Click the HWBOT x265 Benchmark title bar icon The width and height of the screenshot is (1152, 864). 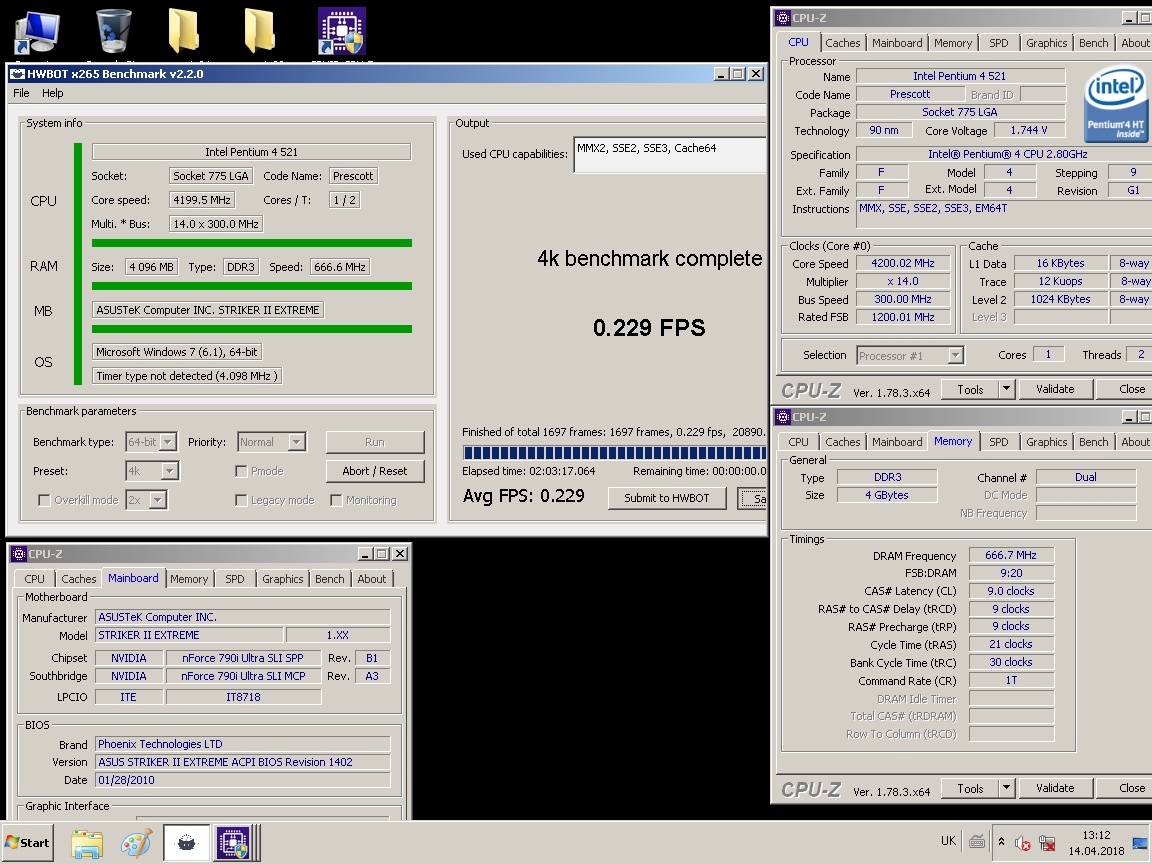(18, 73)
